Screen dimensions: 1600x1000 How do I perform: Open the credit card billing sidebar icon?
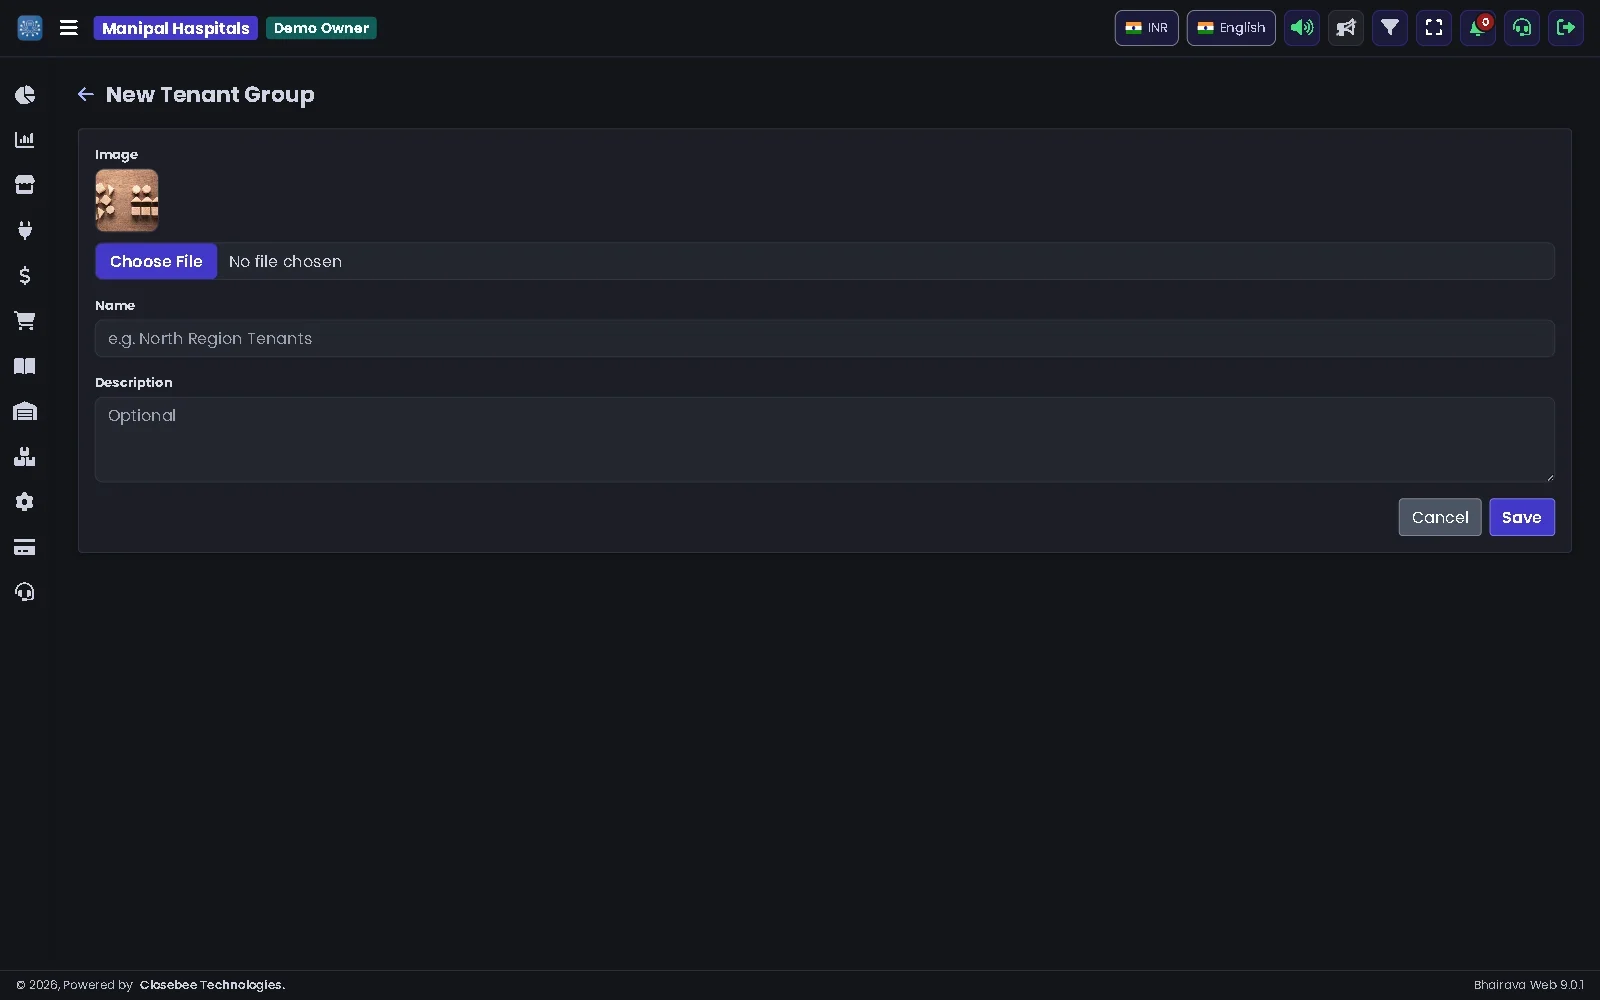(x=25, y=547)
